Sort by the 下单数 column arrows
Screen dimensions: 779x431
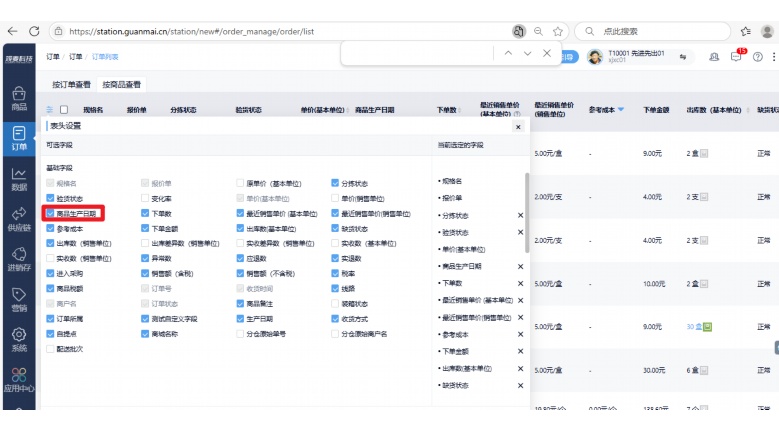coord(460,110)
